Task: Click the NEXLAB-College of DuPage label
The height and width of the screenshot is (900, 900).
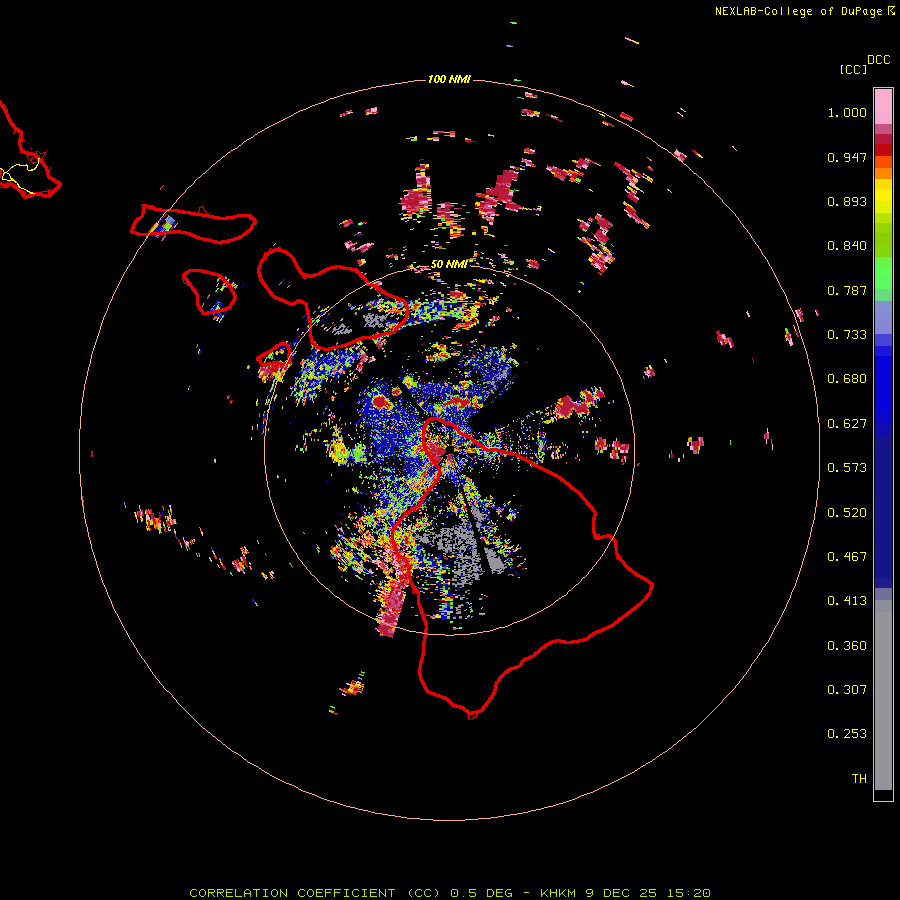Action: [798, 11]
